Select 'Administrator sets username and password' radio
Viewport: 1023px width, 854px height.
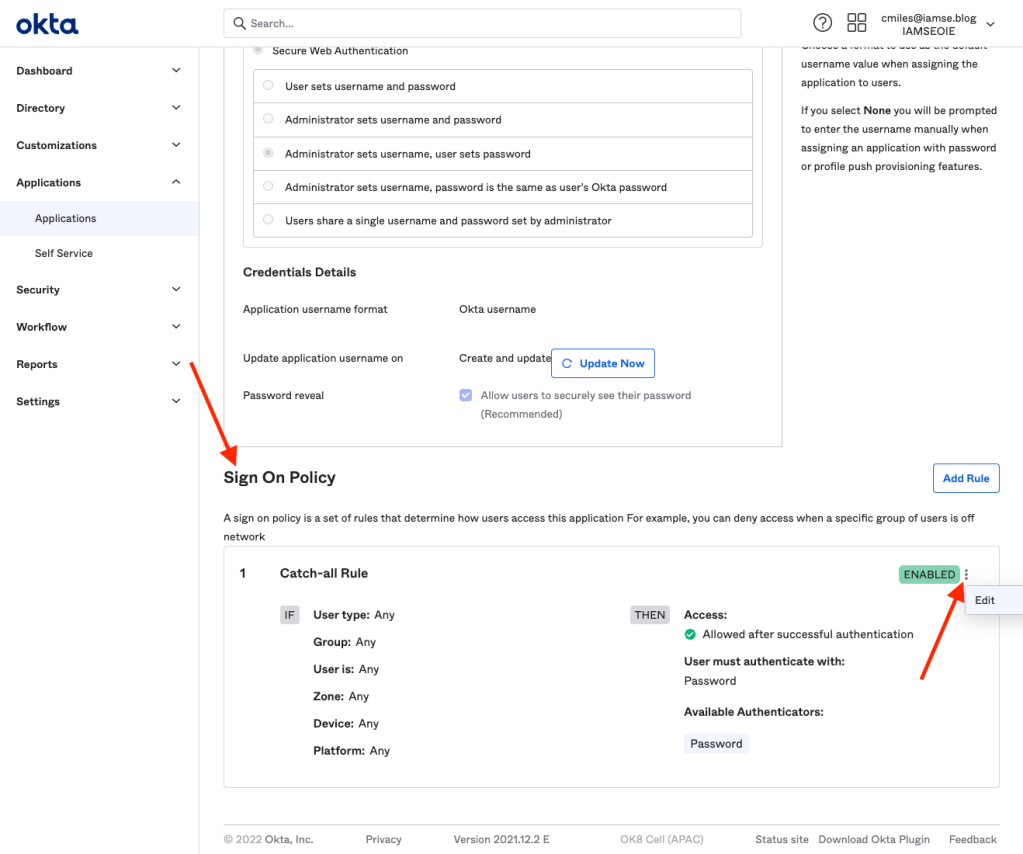pos(268,119)
